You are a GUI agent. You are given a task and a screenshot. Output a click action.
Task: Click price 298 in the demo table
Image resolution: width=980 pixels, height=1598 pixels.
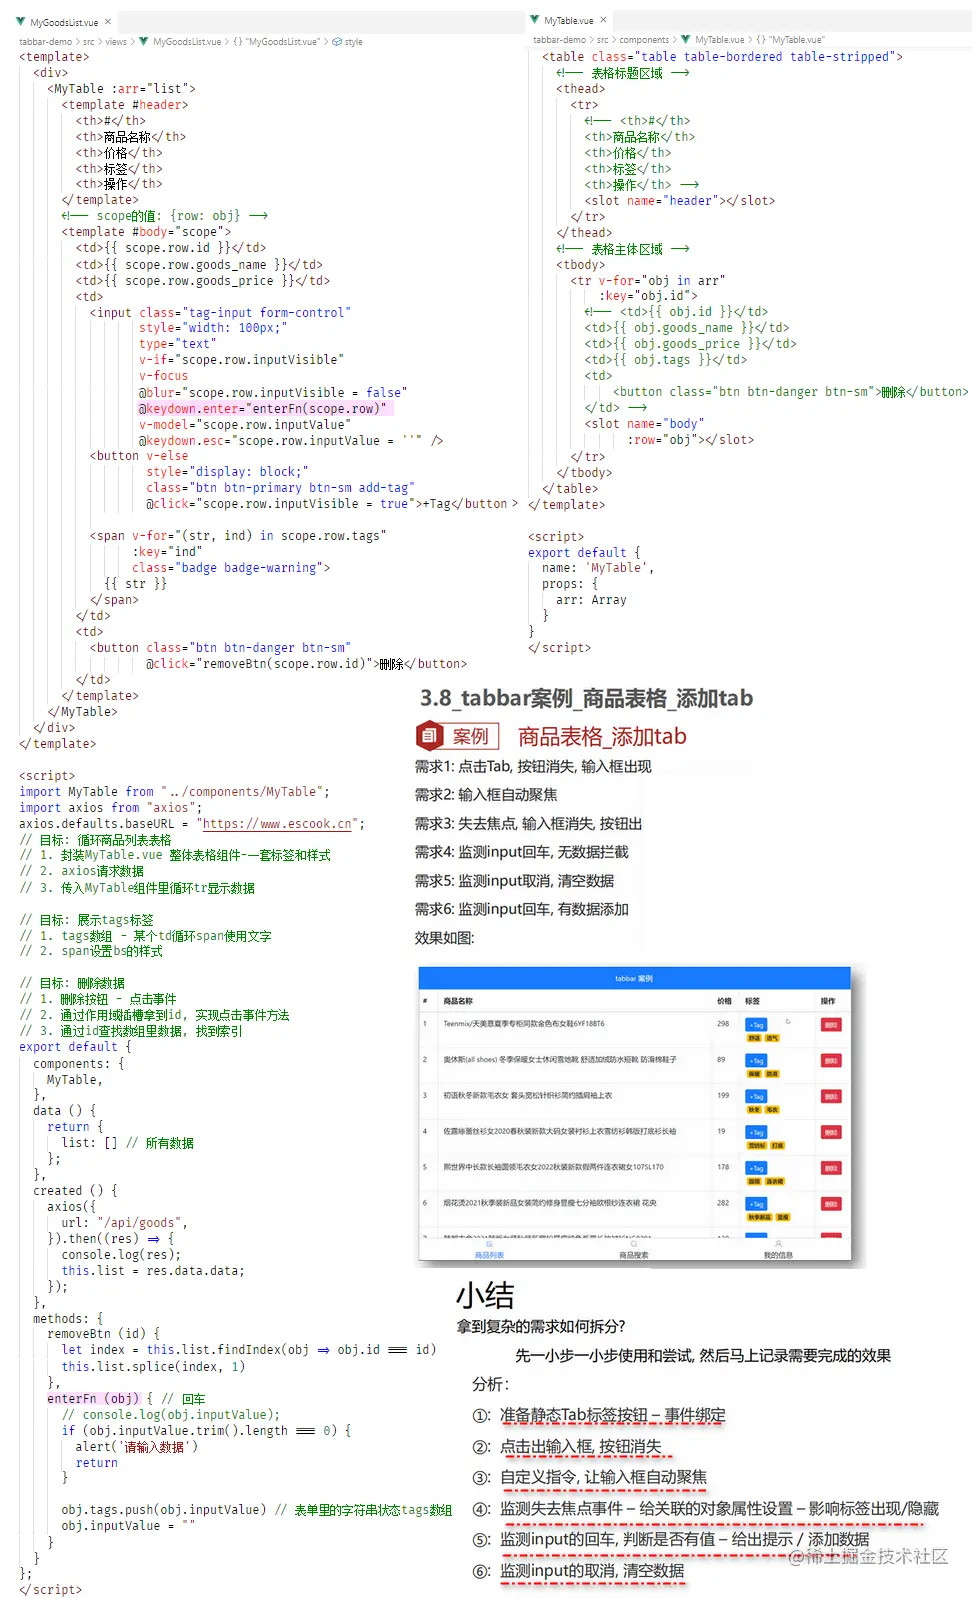point(723,1024)
